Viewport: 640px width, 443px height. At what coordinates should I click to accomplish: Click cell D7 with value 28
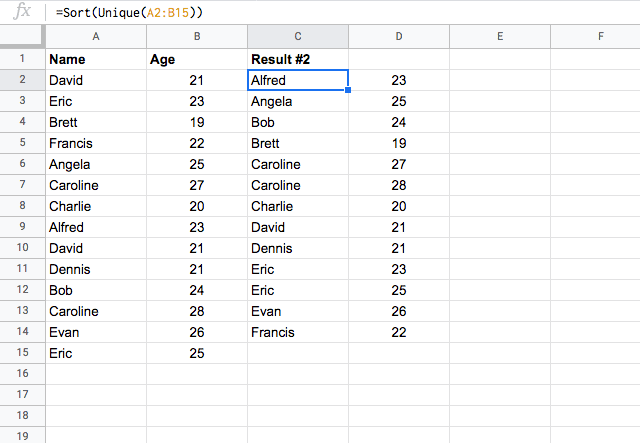(x=399, y=185)
